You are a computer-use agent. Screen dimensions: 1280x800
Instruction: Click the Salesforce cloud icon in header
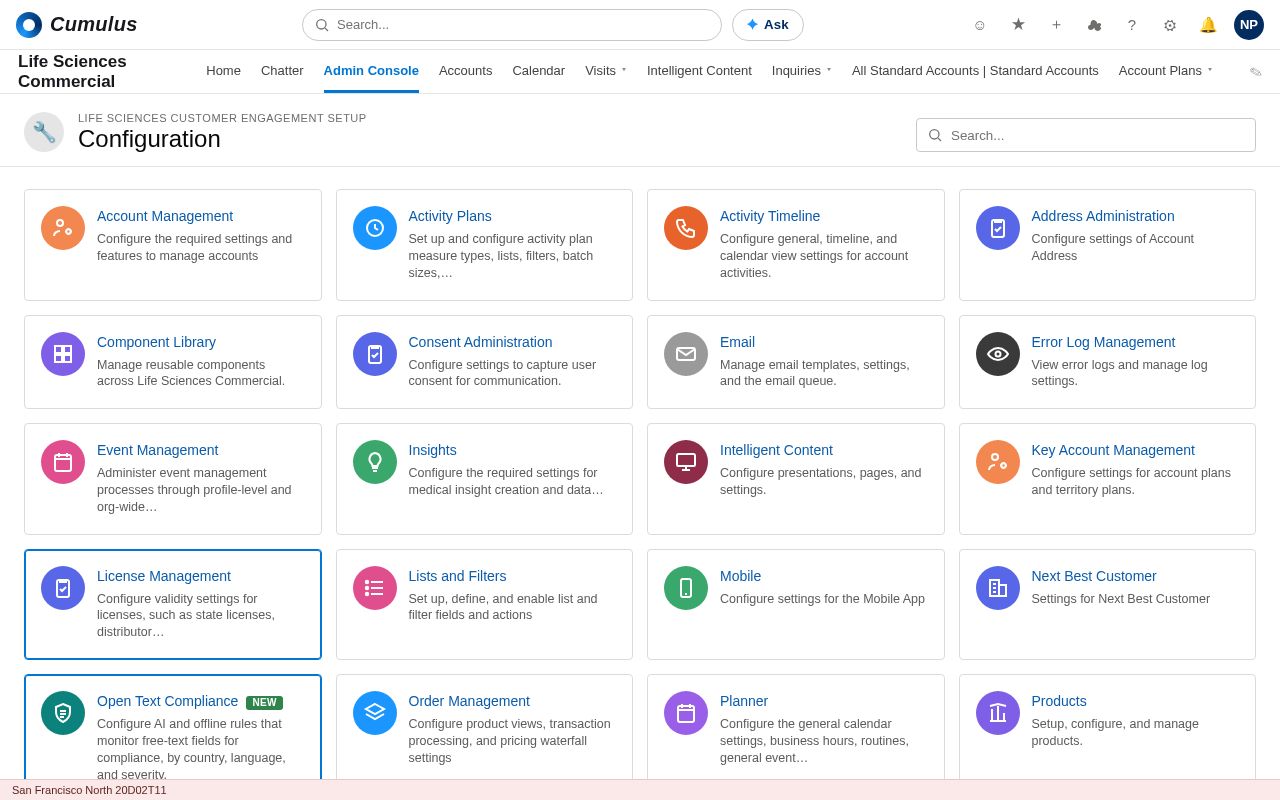(x=1094, y=25)
